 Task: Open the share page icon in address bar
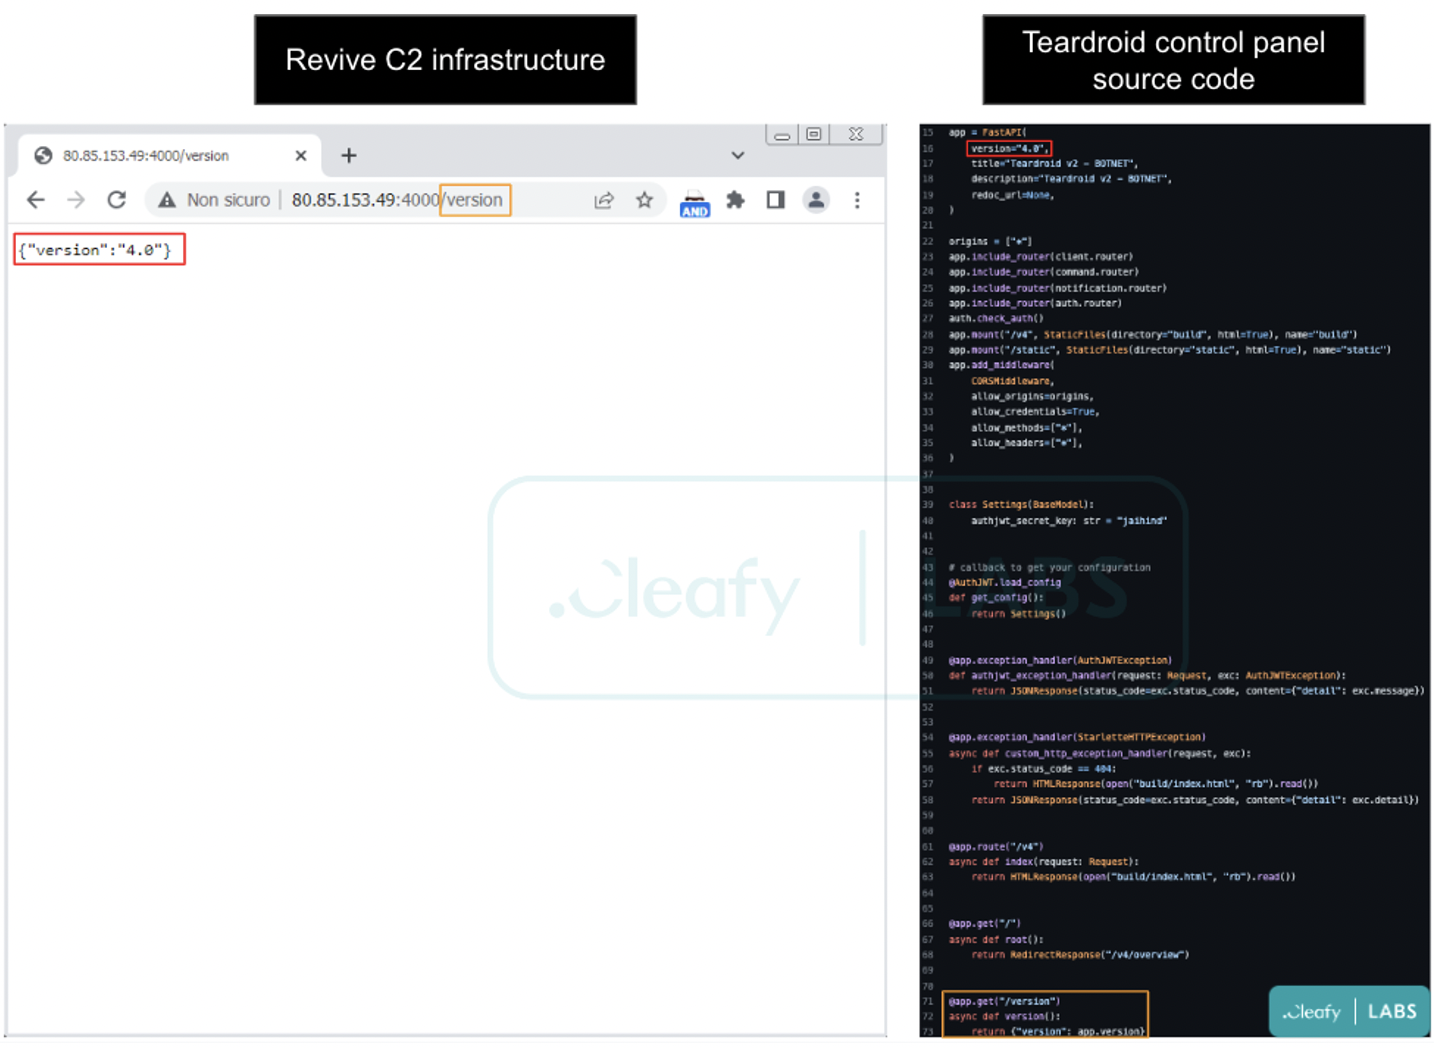pyautogui.click(x=604, y=200)
